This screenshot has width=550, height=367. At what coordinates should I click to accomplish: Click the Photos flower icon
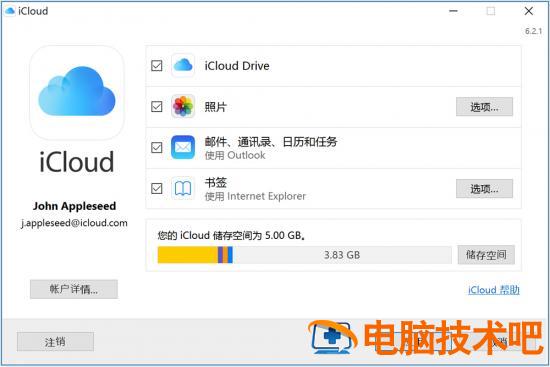pos(183,106)
